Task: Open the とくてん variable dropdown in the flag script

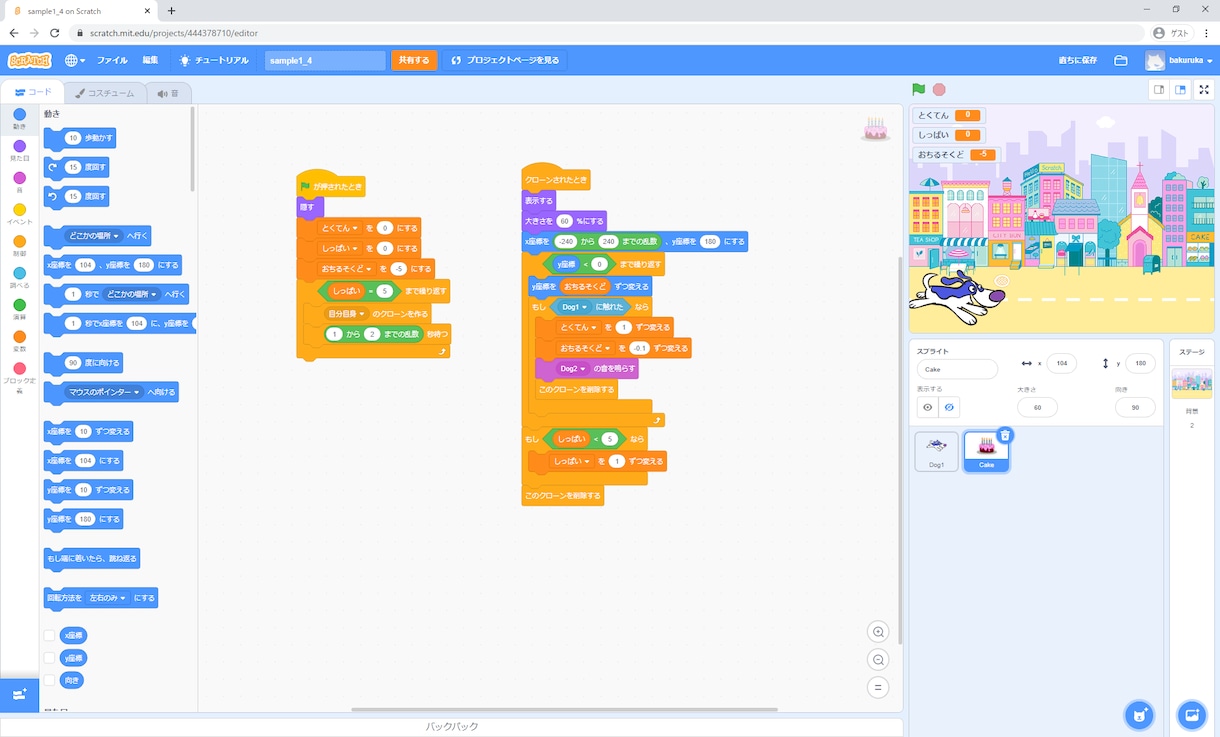Action: 342,228
